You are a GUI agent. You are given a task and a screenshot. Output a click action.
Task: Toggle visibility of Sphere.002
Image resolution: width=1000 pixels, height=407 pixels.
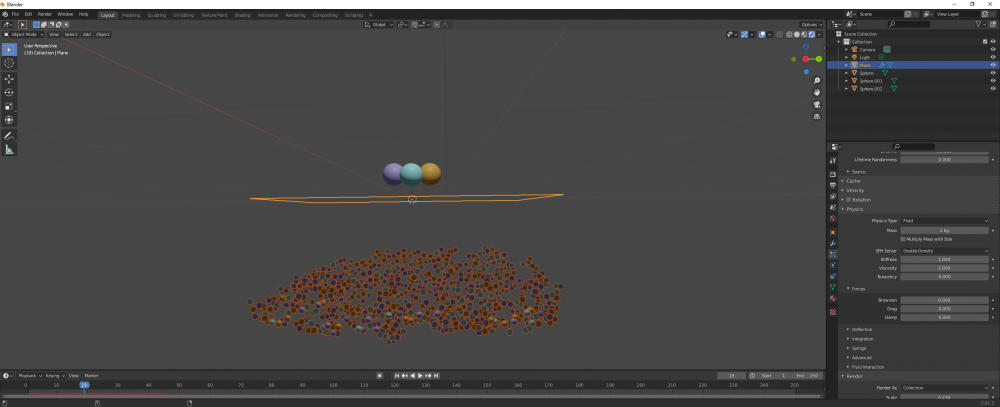(x=993, y=89)
